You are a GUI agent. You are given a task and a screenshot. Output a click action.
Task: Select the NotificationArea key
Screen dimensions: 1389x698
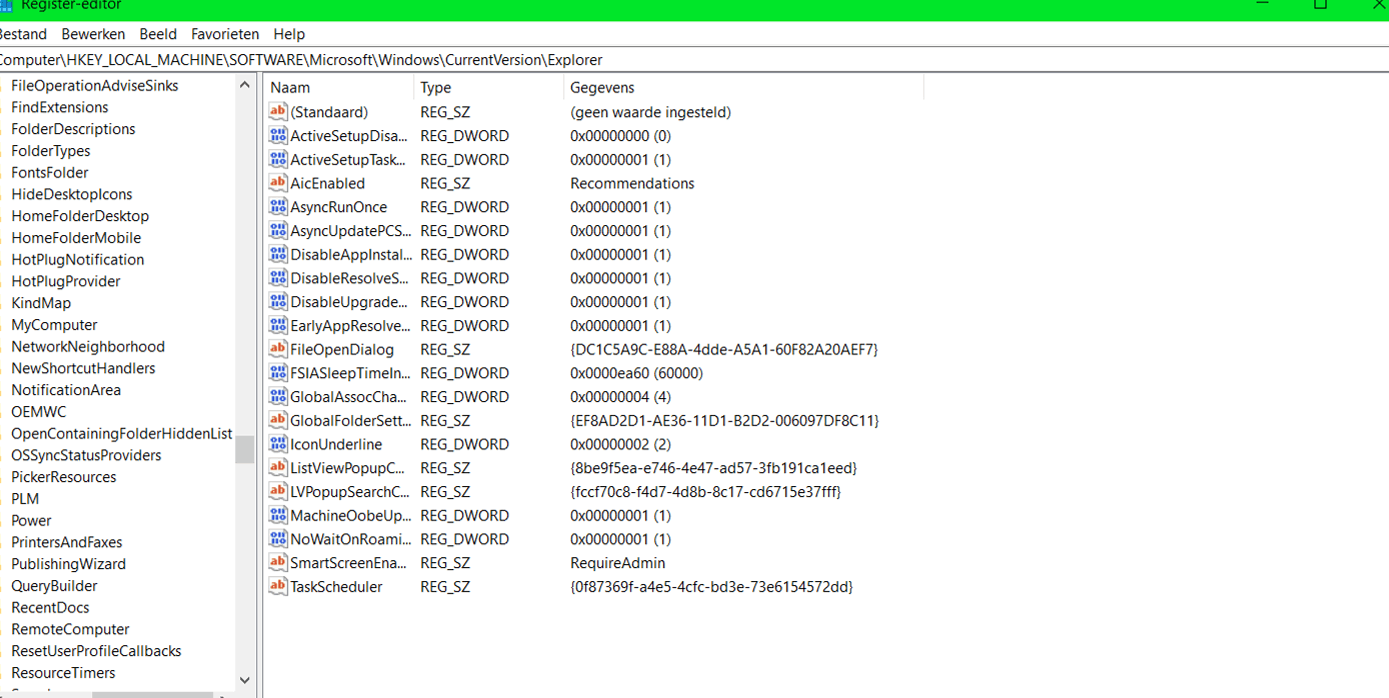(x=66, y=390)
